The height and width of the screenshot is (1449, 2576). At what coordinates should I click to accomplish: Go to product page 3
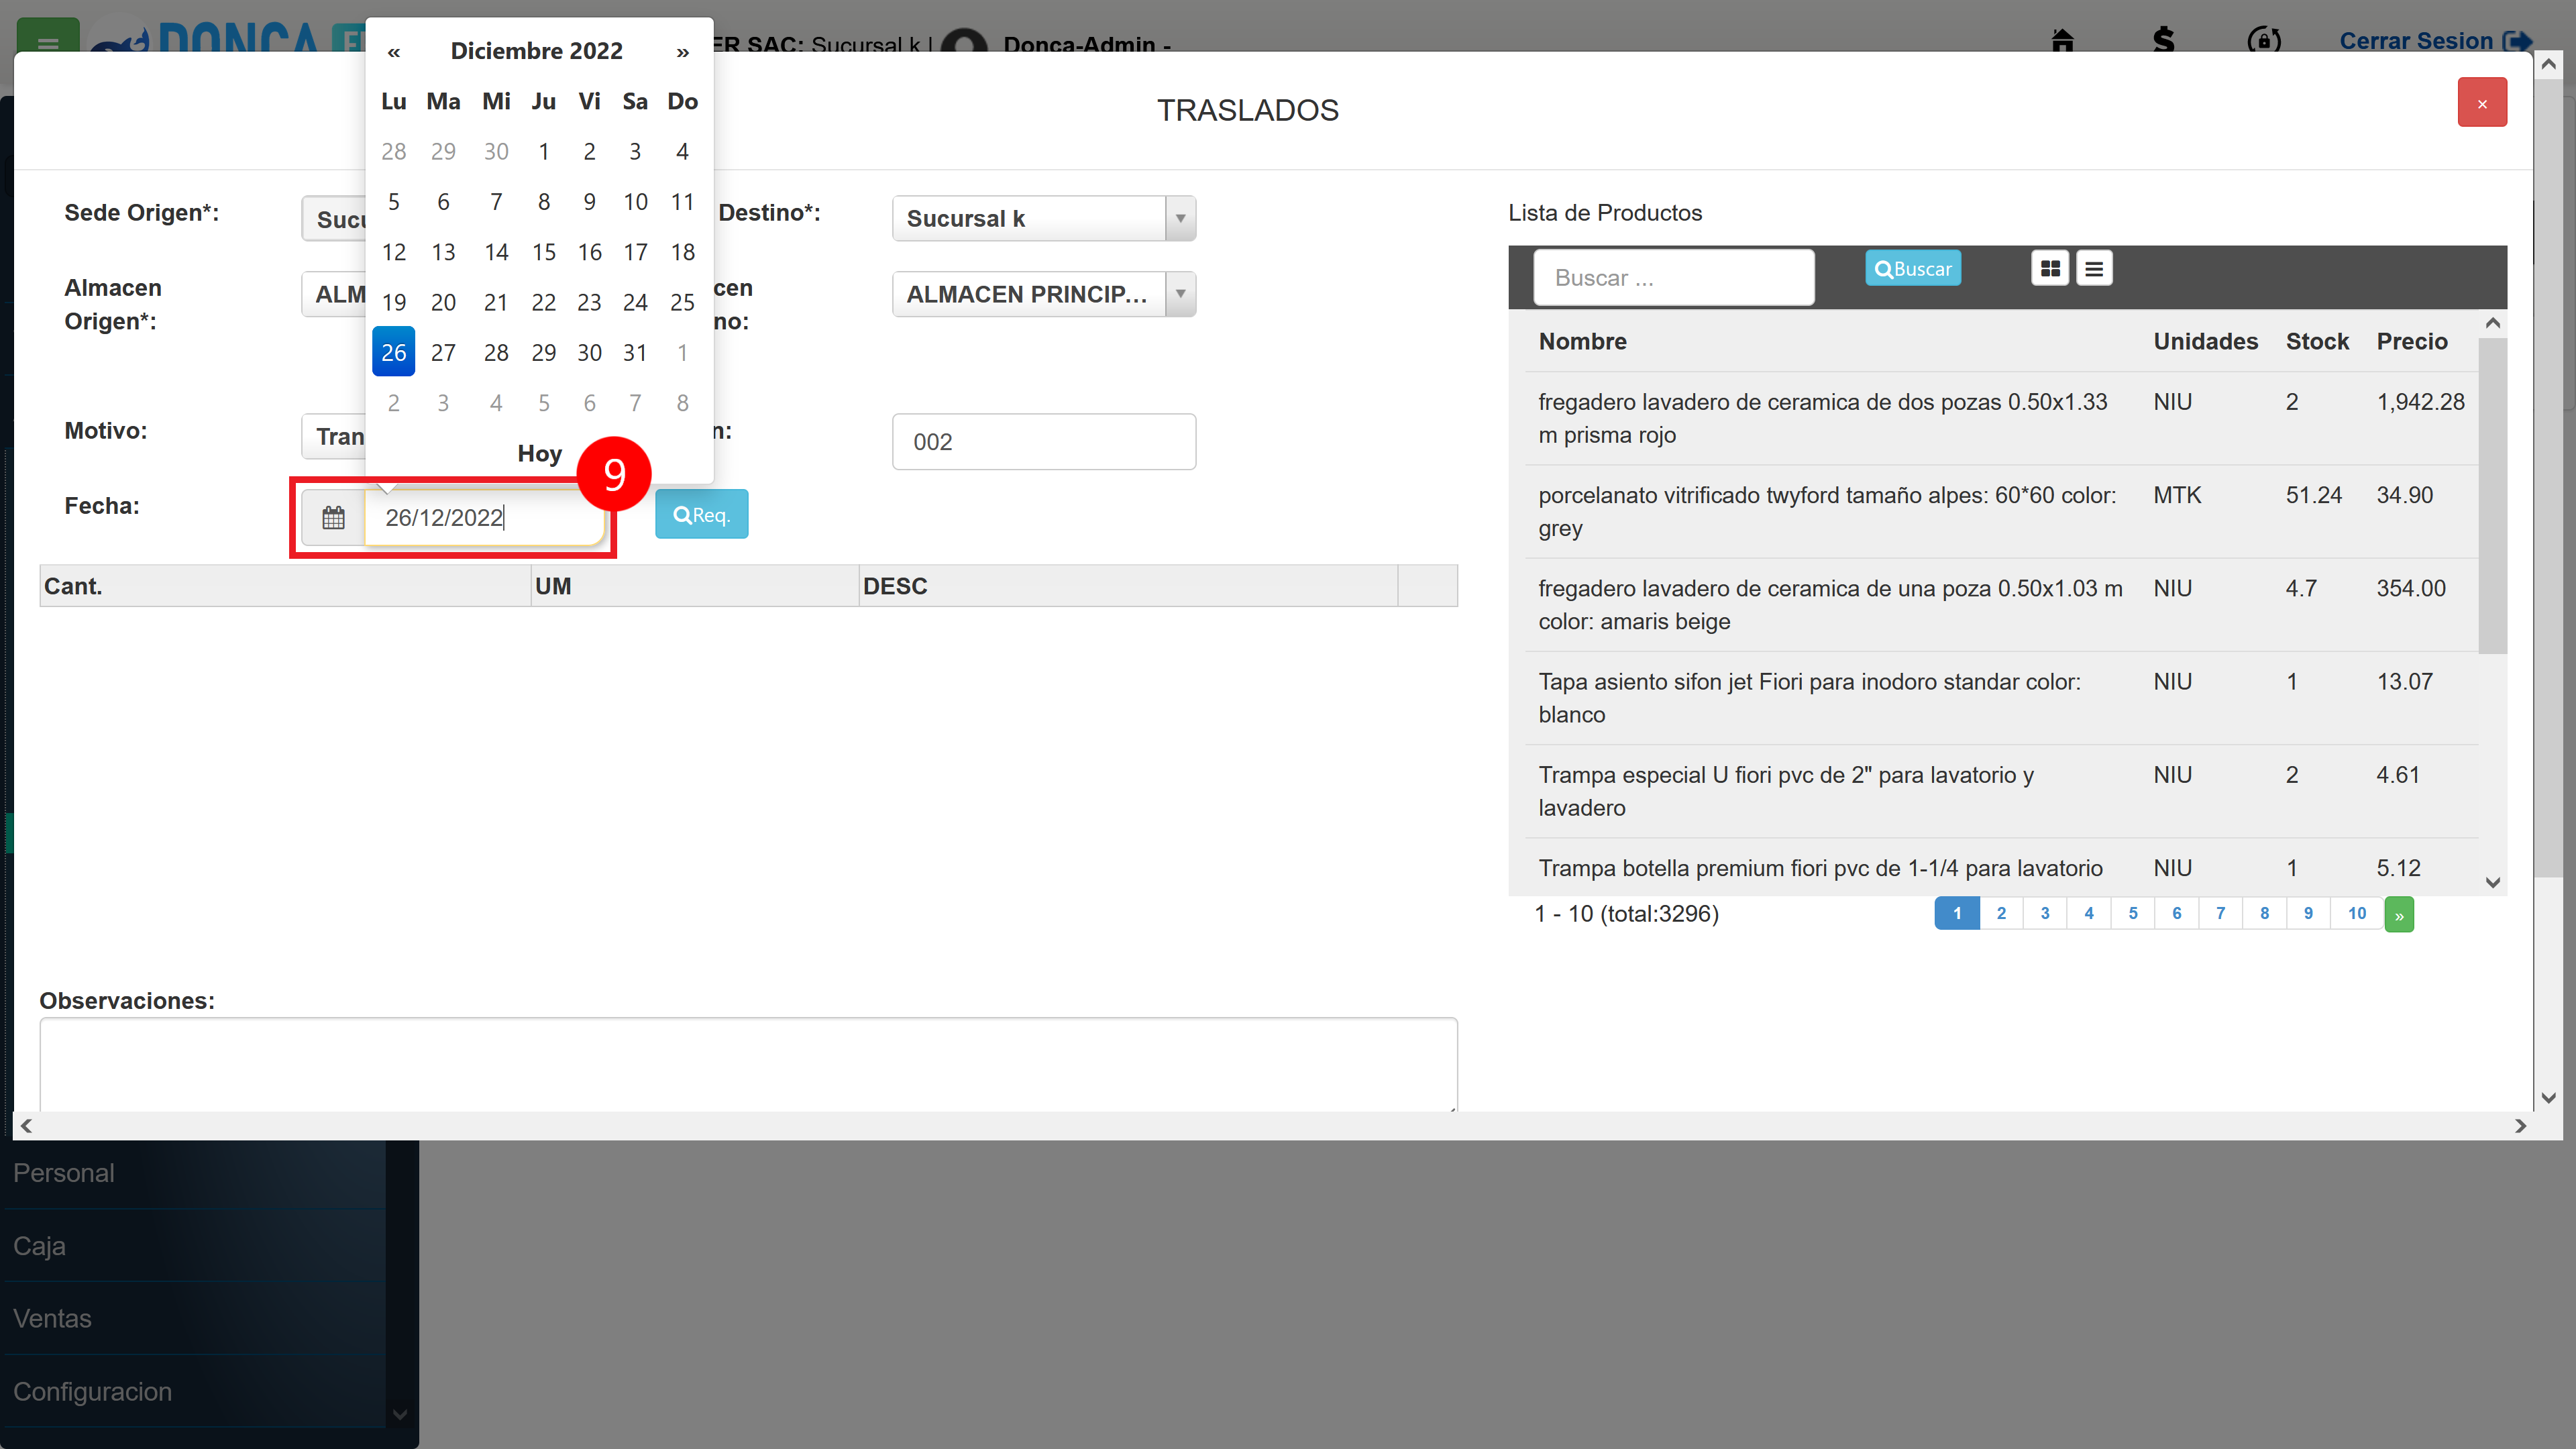coord(2045,913)
